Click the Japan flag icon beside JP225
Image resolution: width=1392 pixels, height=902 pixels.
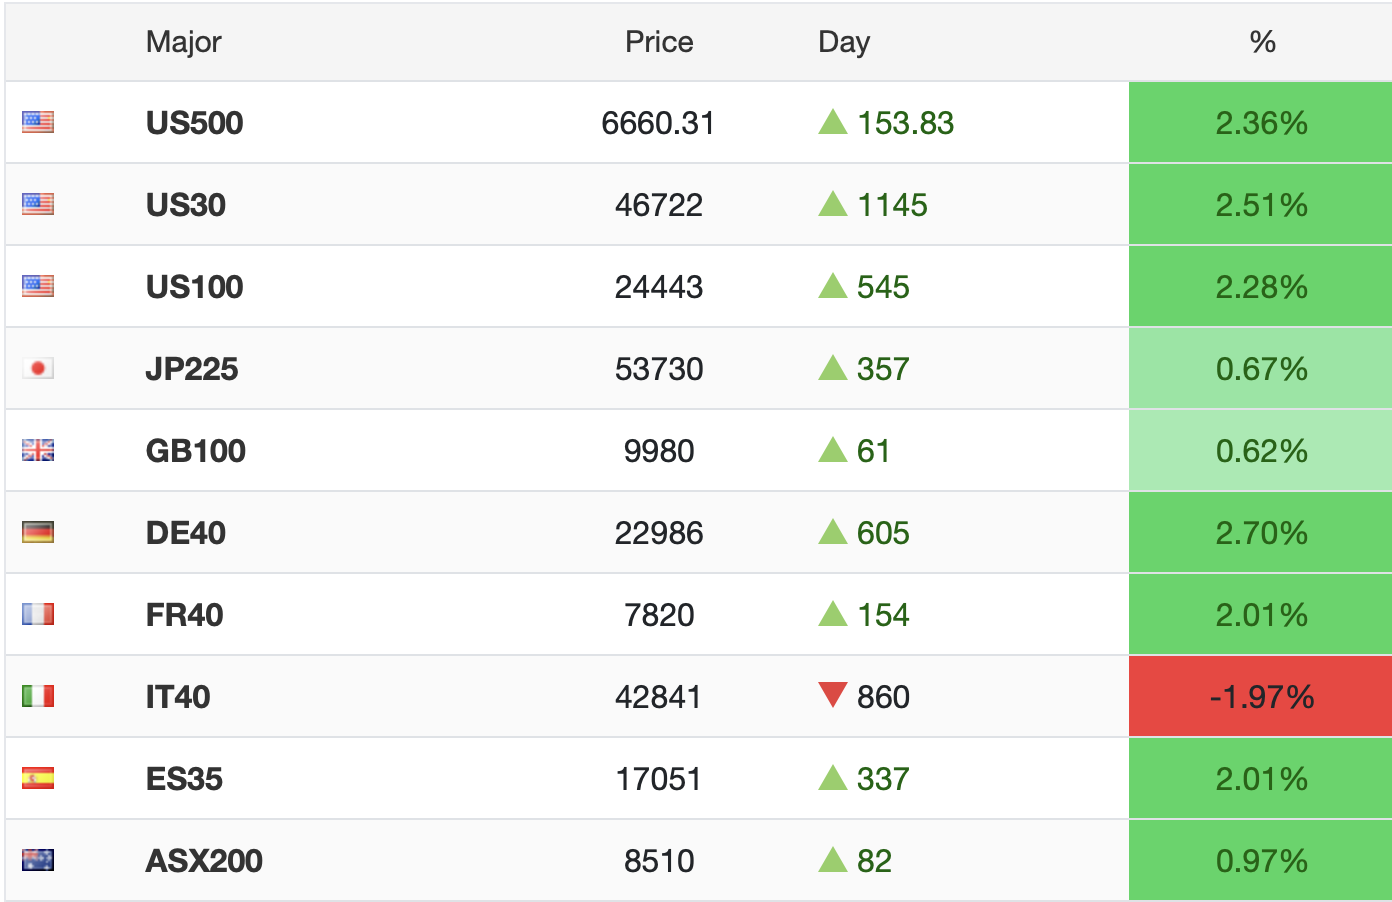point(38,369)
